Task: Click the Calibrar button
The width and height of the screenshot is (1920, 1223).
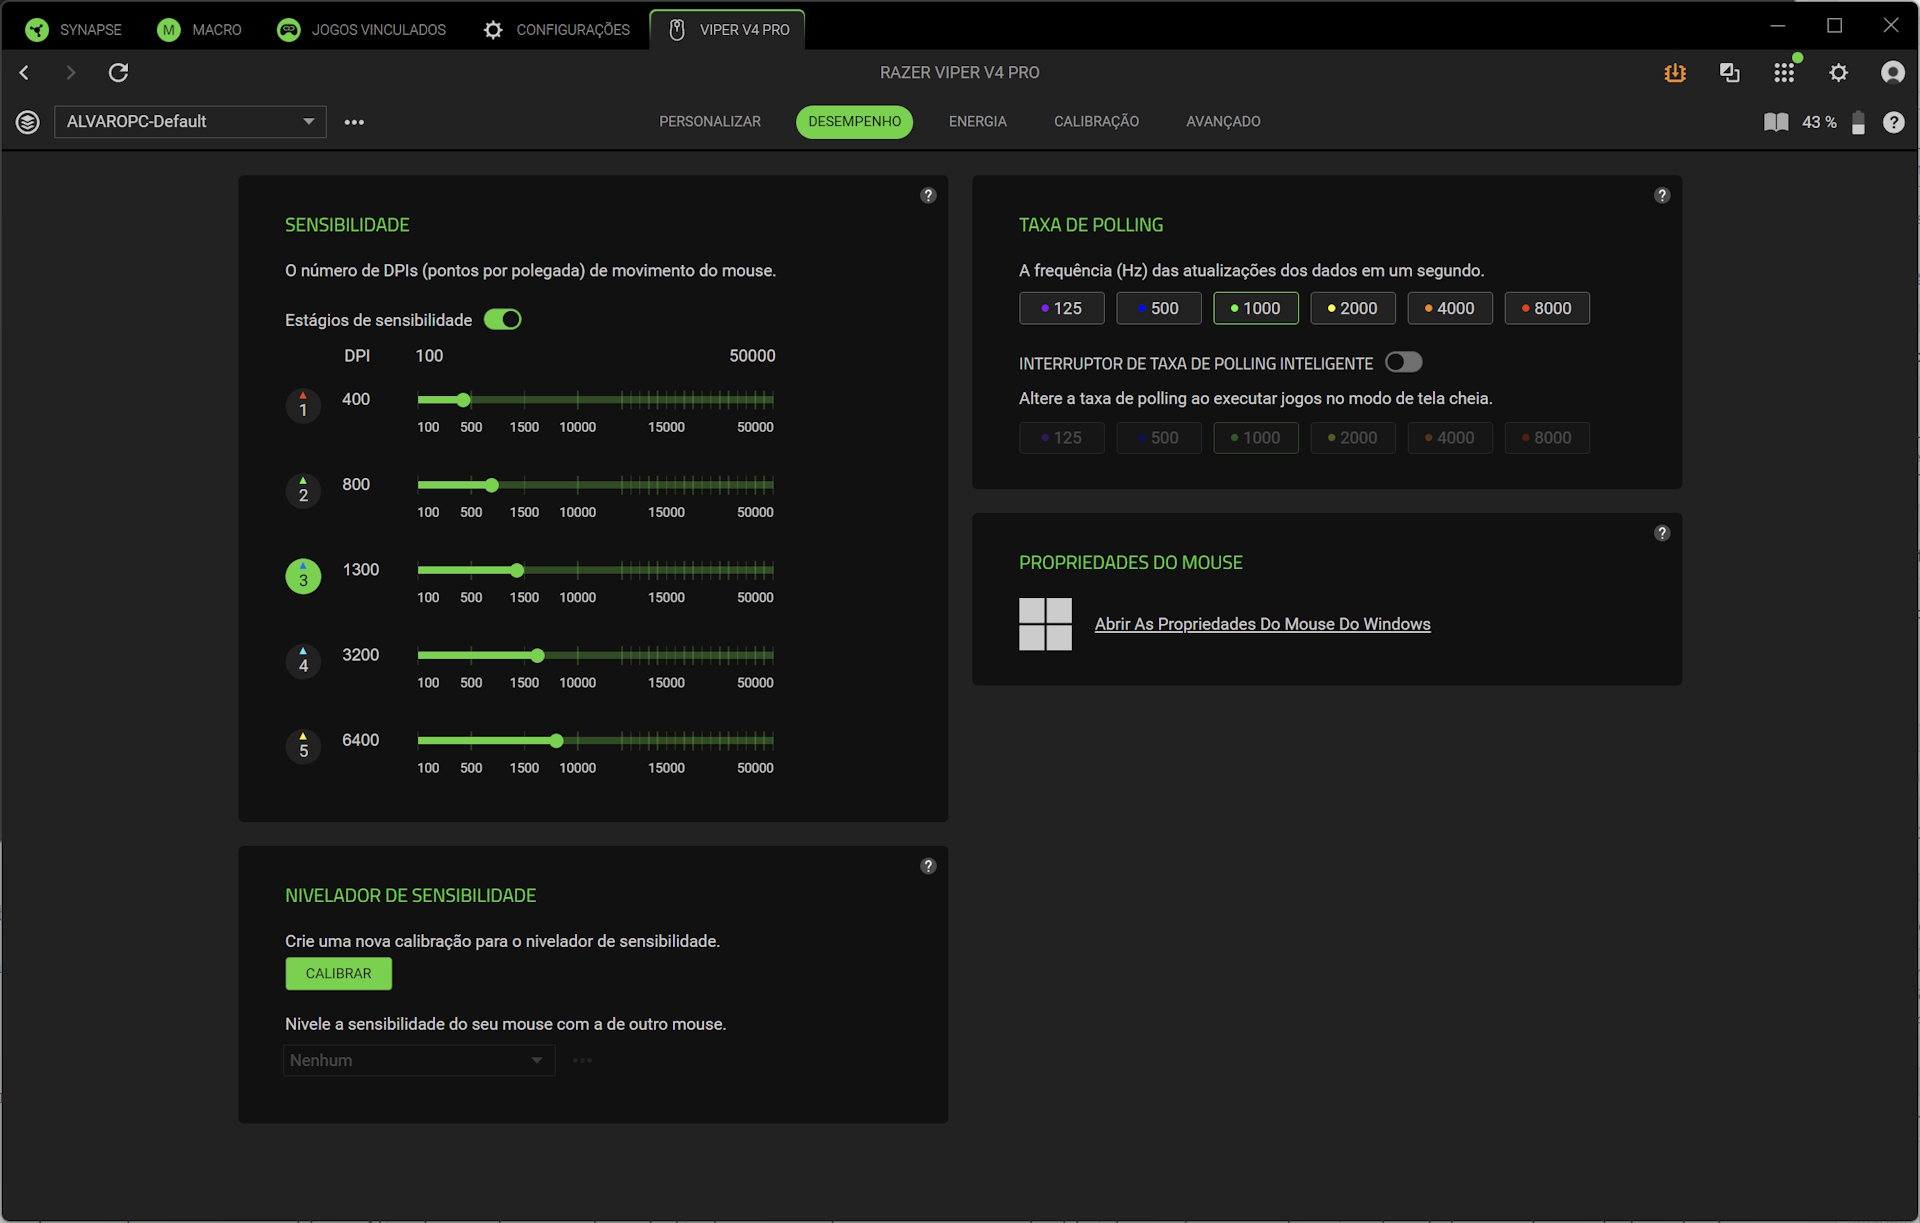Action: pyautogui.click(x=338, y=973)
